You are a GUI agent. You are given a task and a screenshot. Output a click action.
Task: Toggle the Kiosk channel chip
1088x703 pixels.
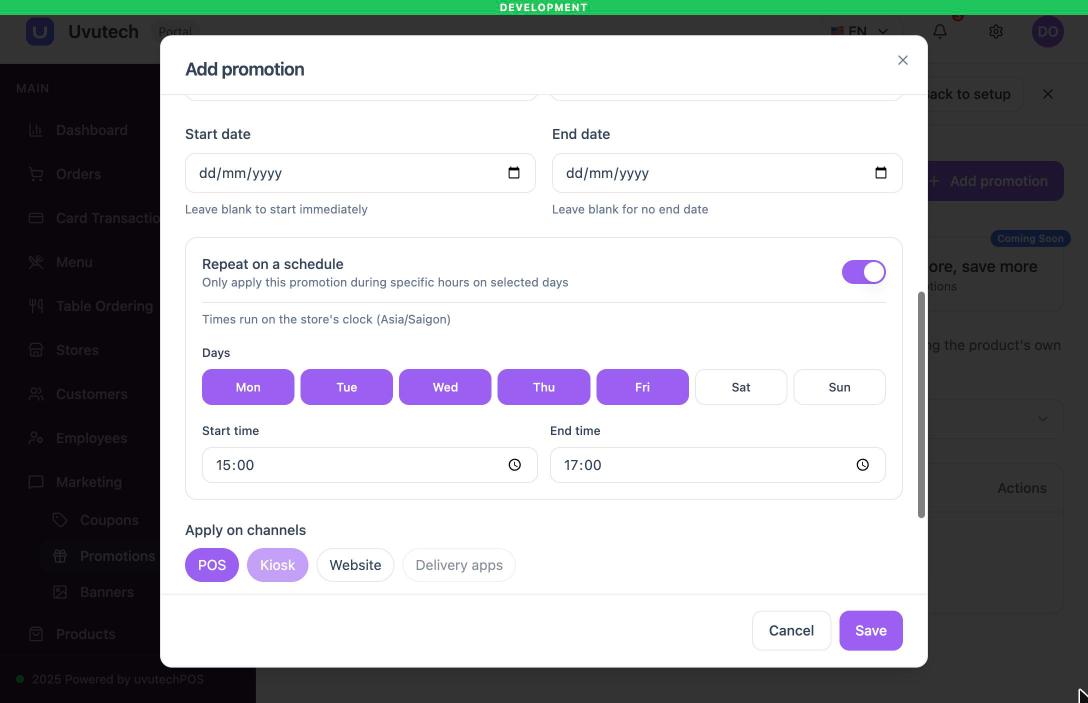coord(278,565)
